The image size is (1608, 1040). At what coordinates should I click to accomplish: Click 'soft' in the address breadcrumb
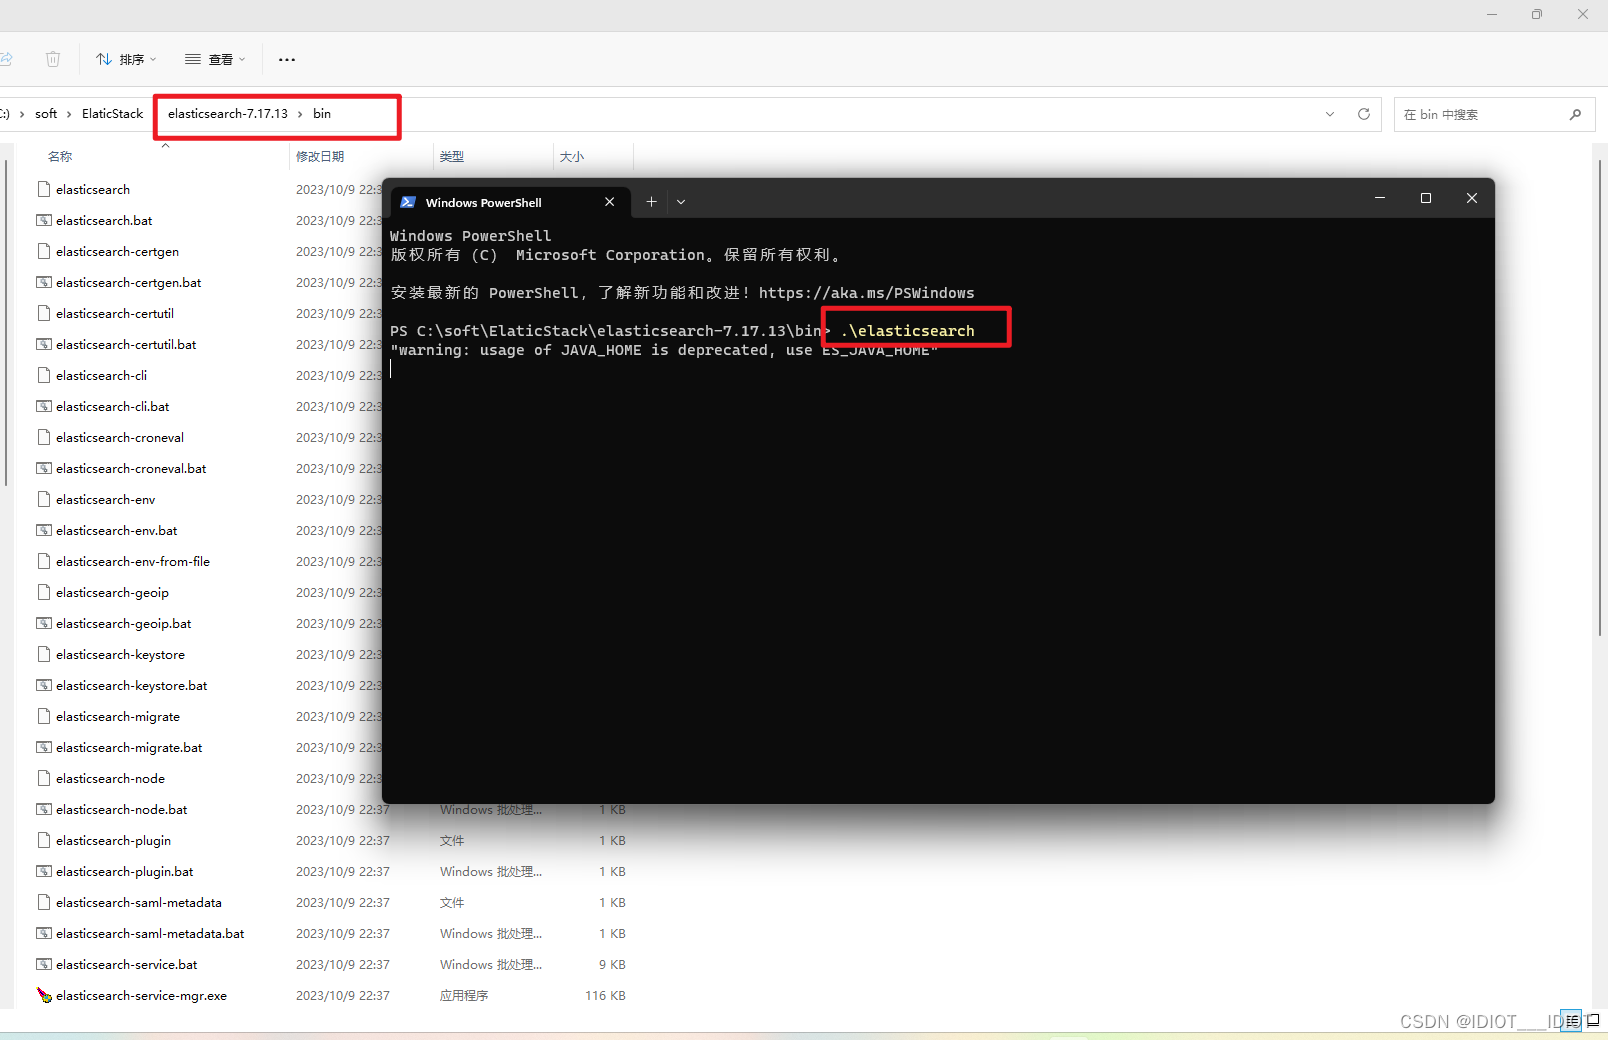[x=46, y=114]
